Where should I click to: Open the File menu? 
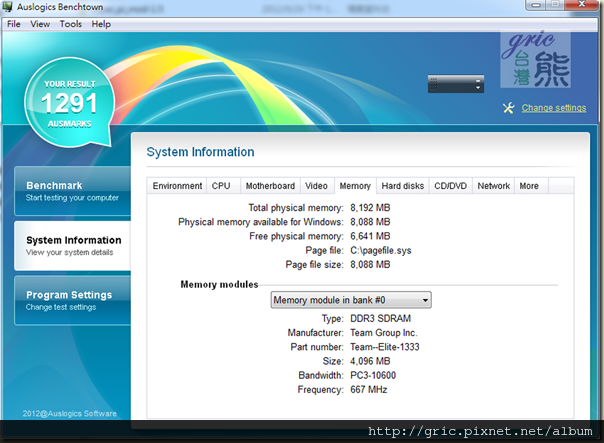13,24
